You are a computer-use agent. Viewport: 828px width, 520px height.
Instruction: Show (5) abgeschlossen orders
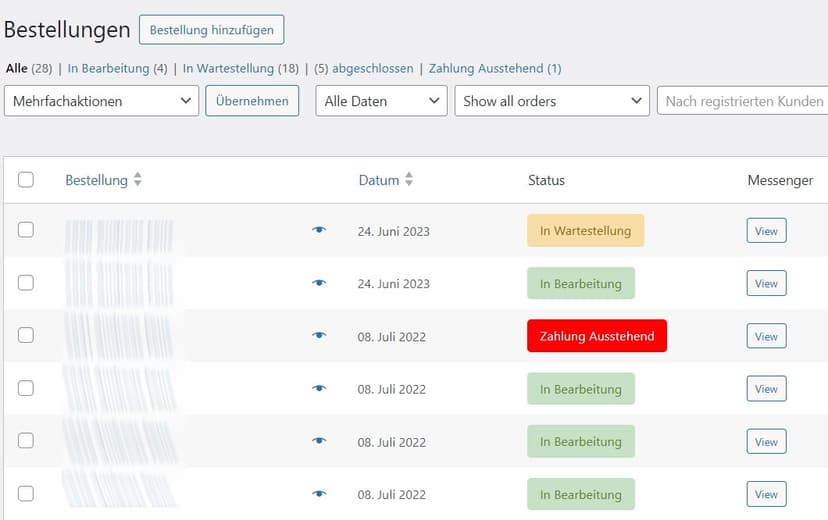click(364, 69)
